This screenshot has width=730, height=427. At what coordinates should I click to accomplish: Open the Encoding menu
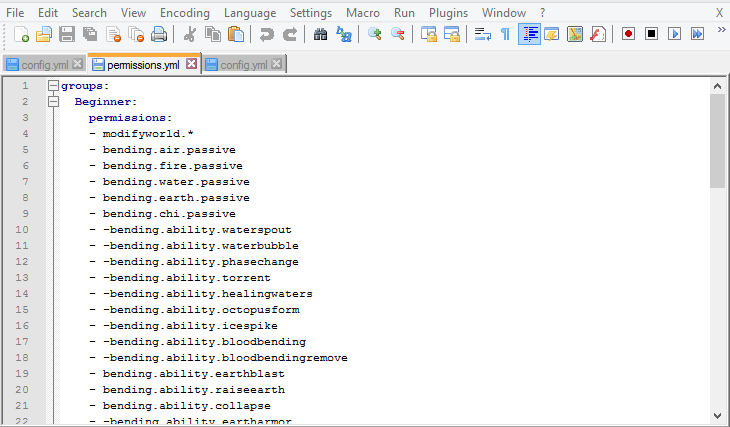[185, 13]
